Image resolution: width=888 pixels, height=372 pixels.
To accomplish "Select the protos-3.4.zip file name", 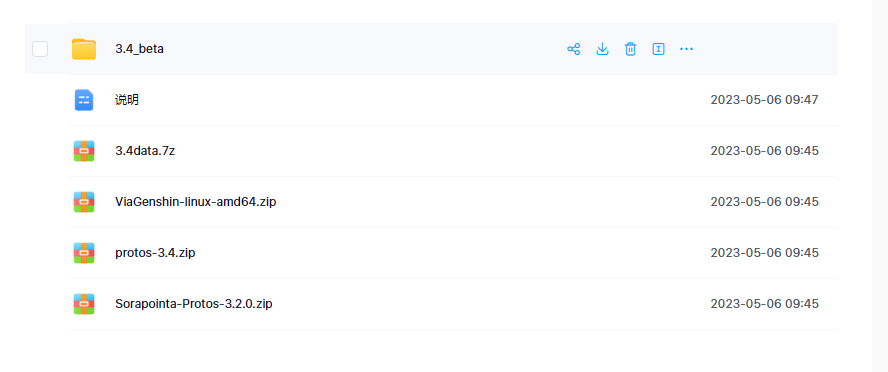I will pyautogui.click(x=155, y=253).
